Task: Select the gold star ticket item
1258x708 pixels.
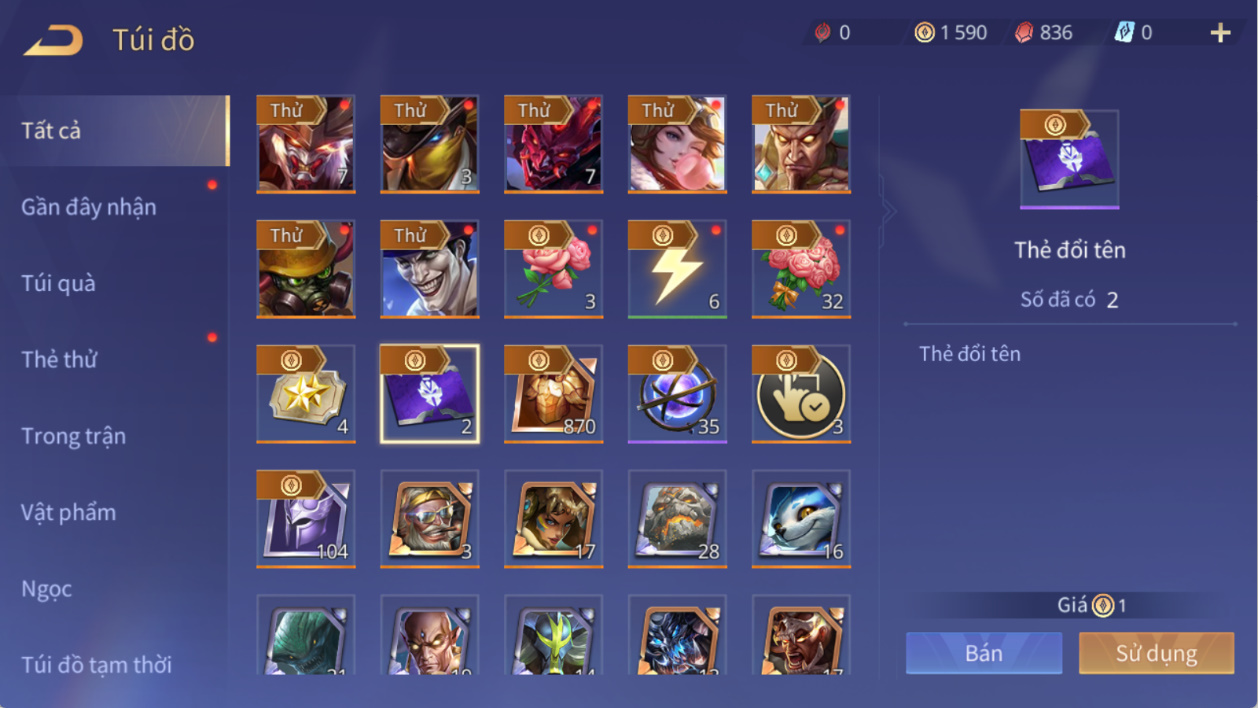Action: coord(305,394)
